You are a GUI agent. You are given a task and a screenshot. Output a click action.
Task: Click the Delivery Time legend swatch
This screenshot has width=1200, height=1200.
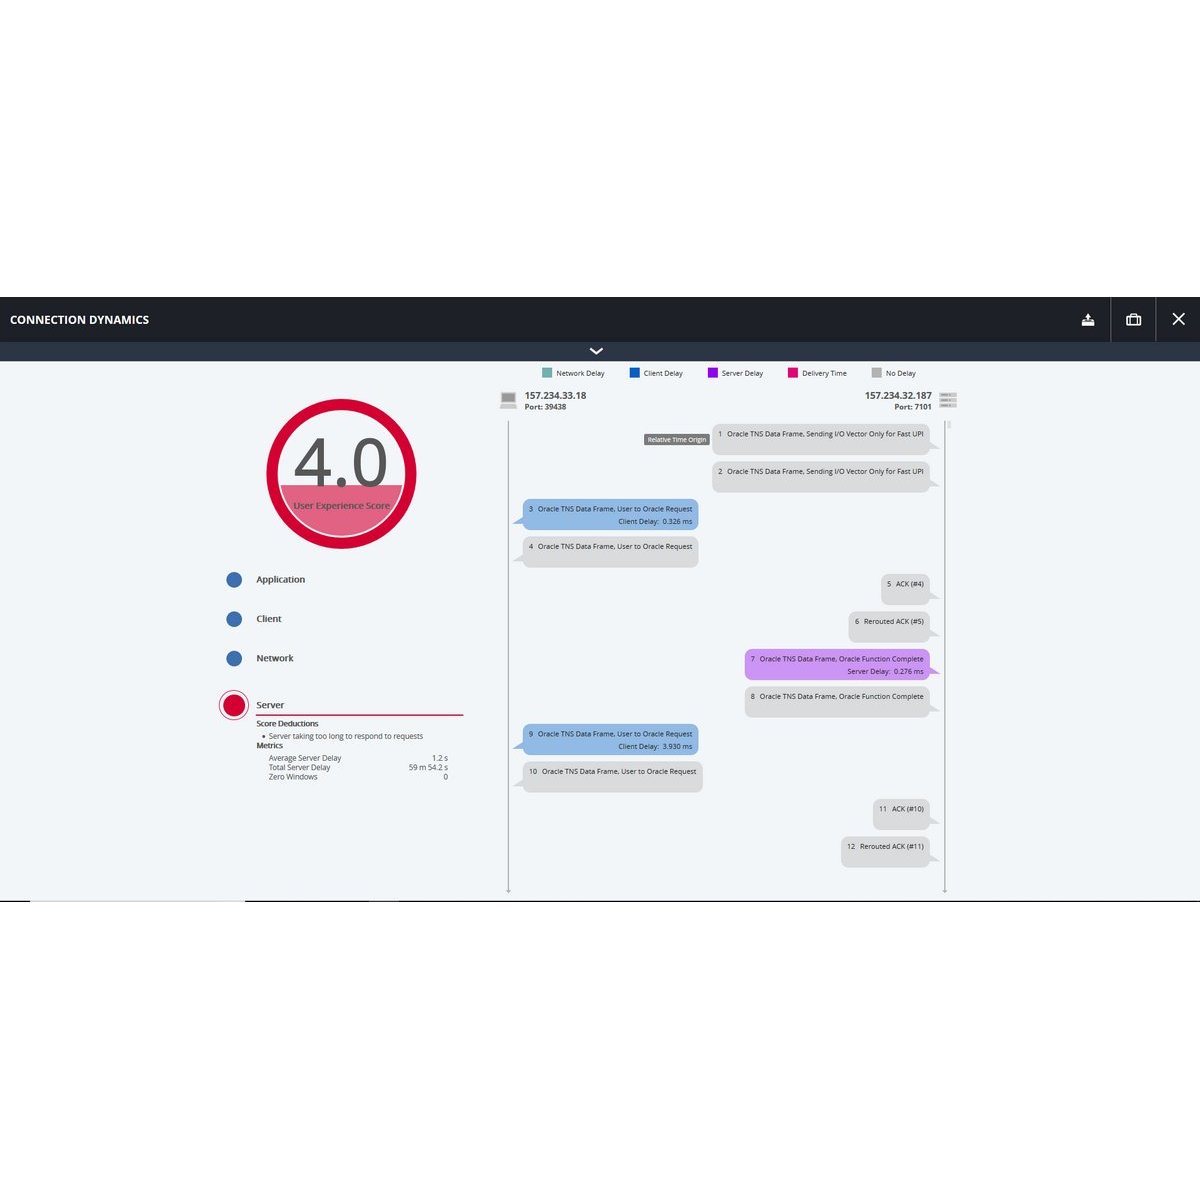click(793, 373)
